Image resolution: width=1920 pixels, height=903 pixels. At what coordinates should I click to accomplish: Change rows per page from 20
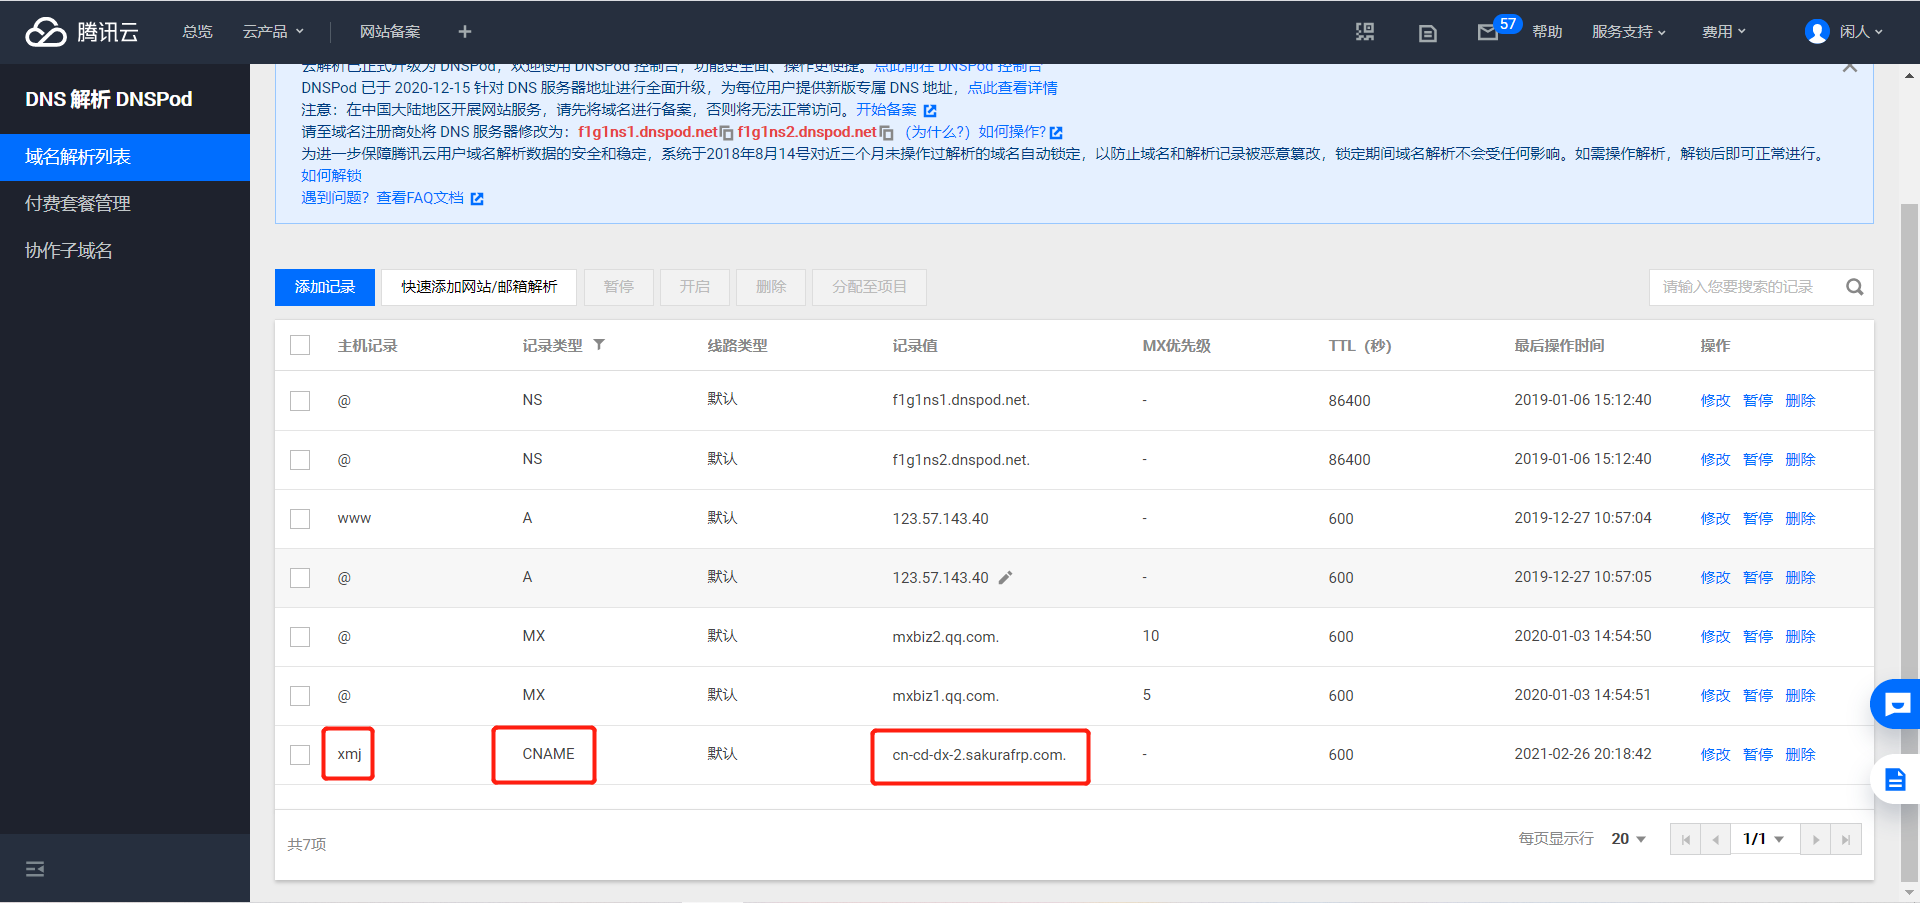point(1628,839)
